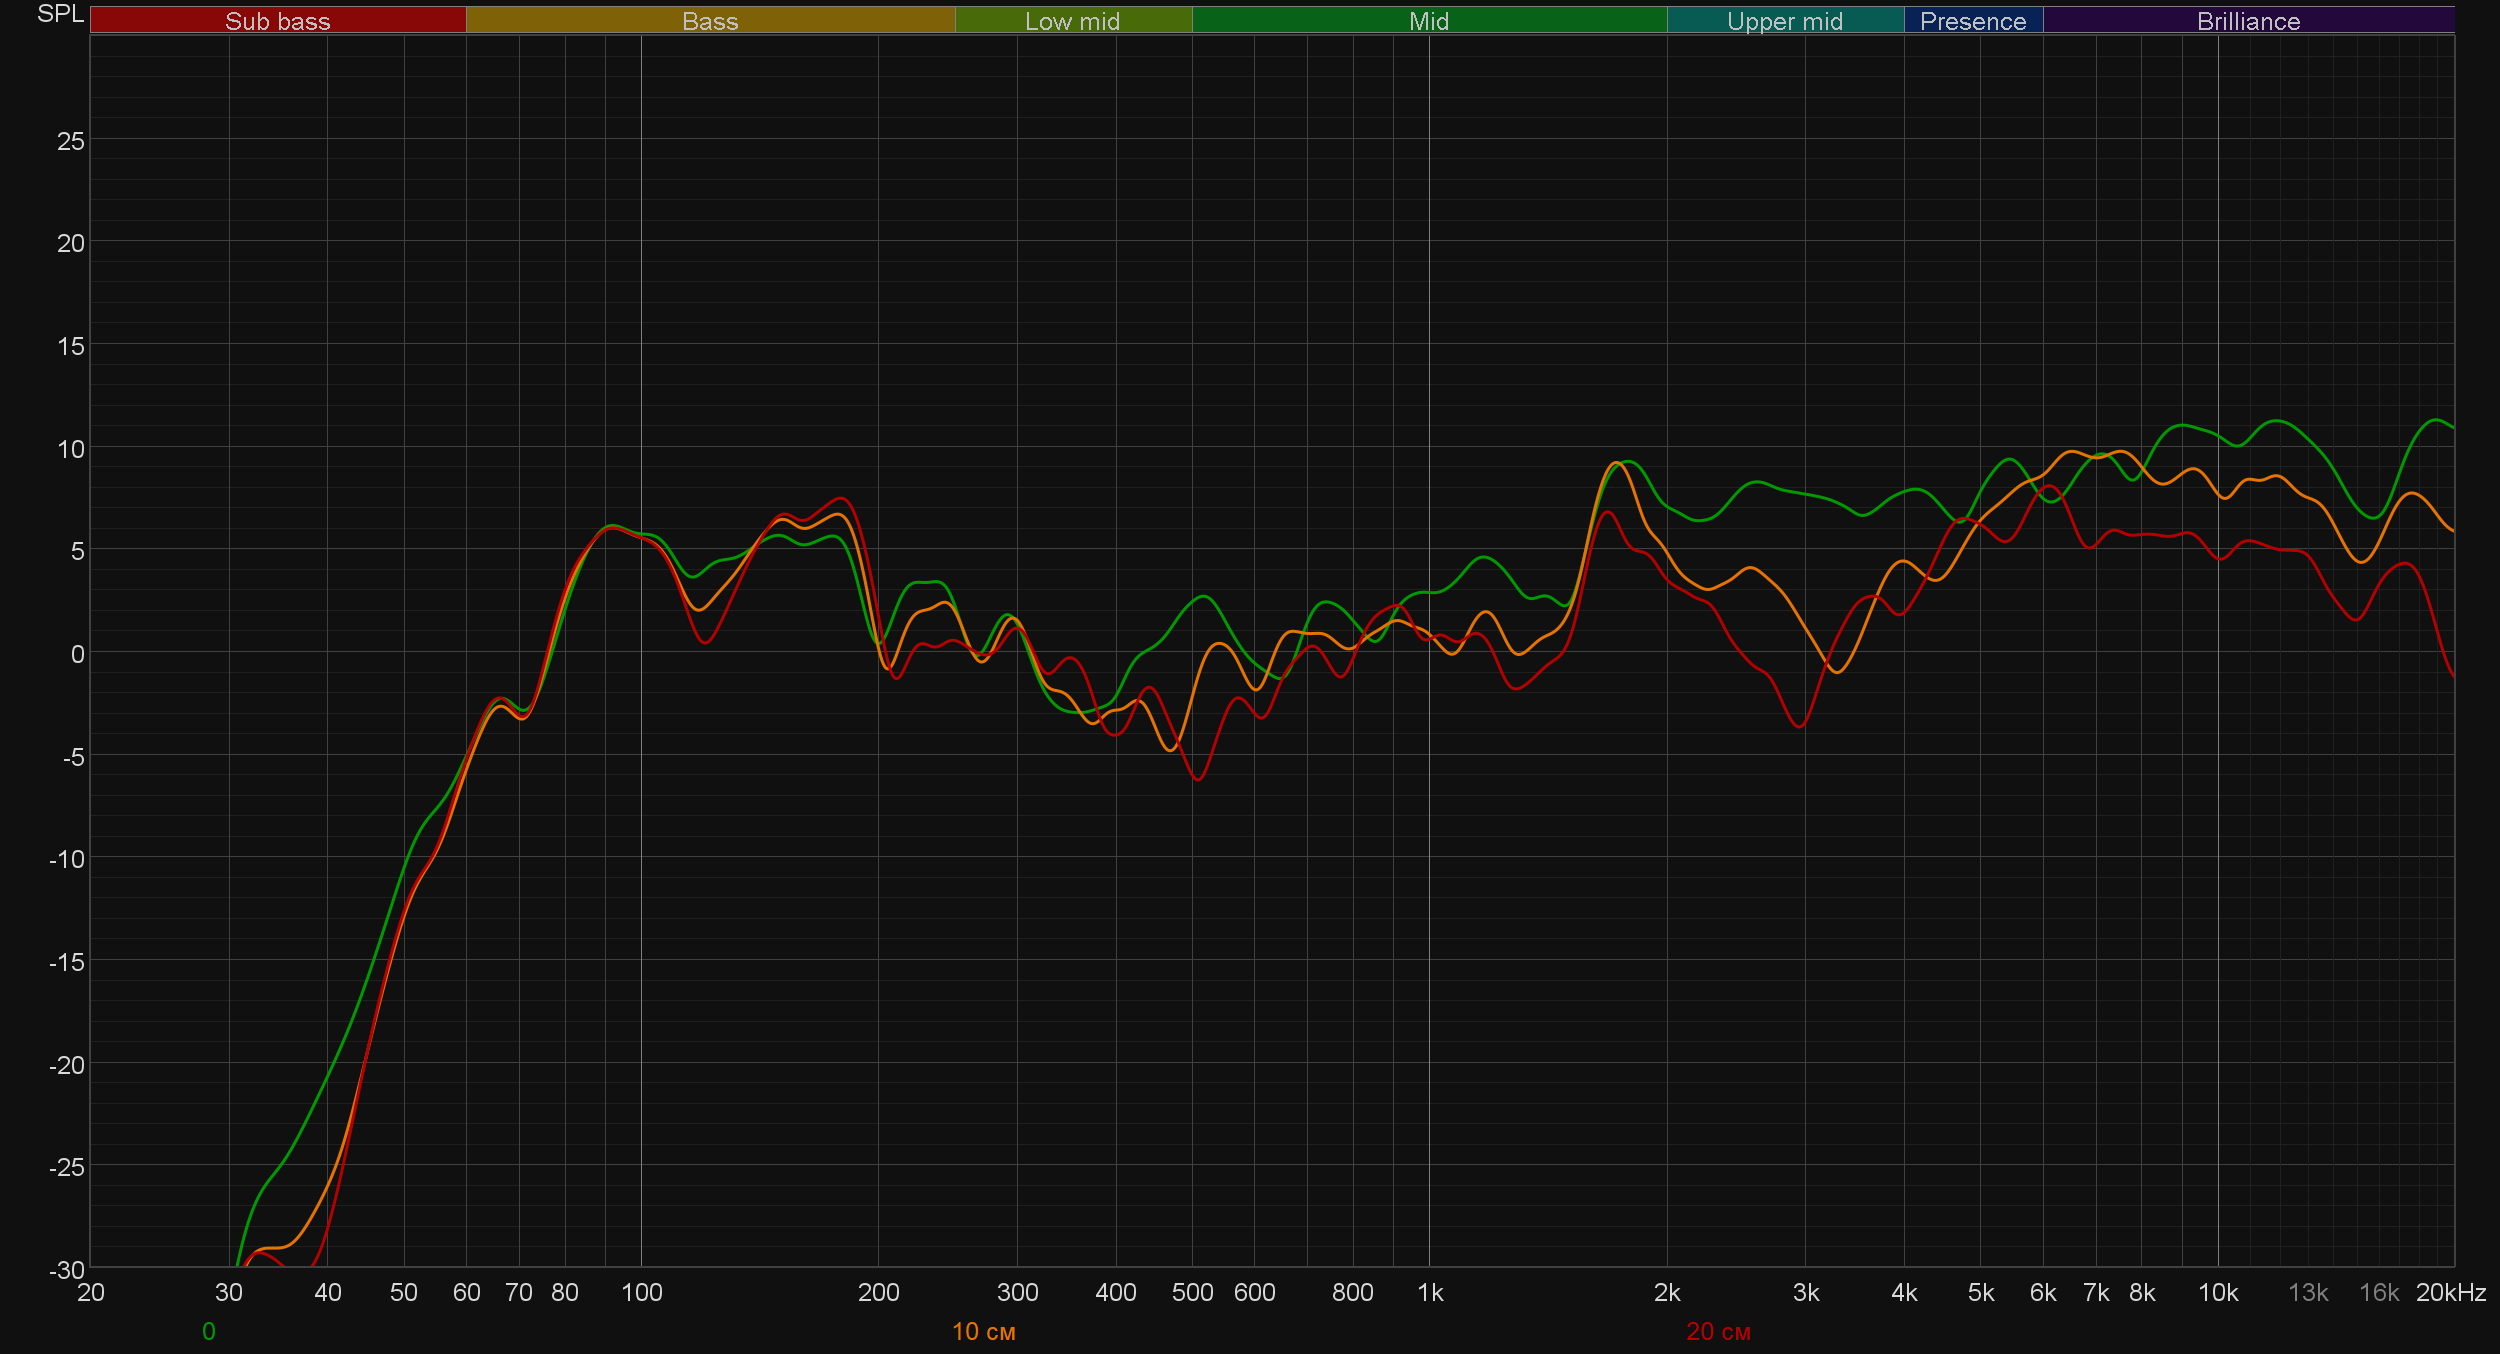Click the 0 dB level axis label
This screenshot has height=1354, width=2500.
coord(77,654)
